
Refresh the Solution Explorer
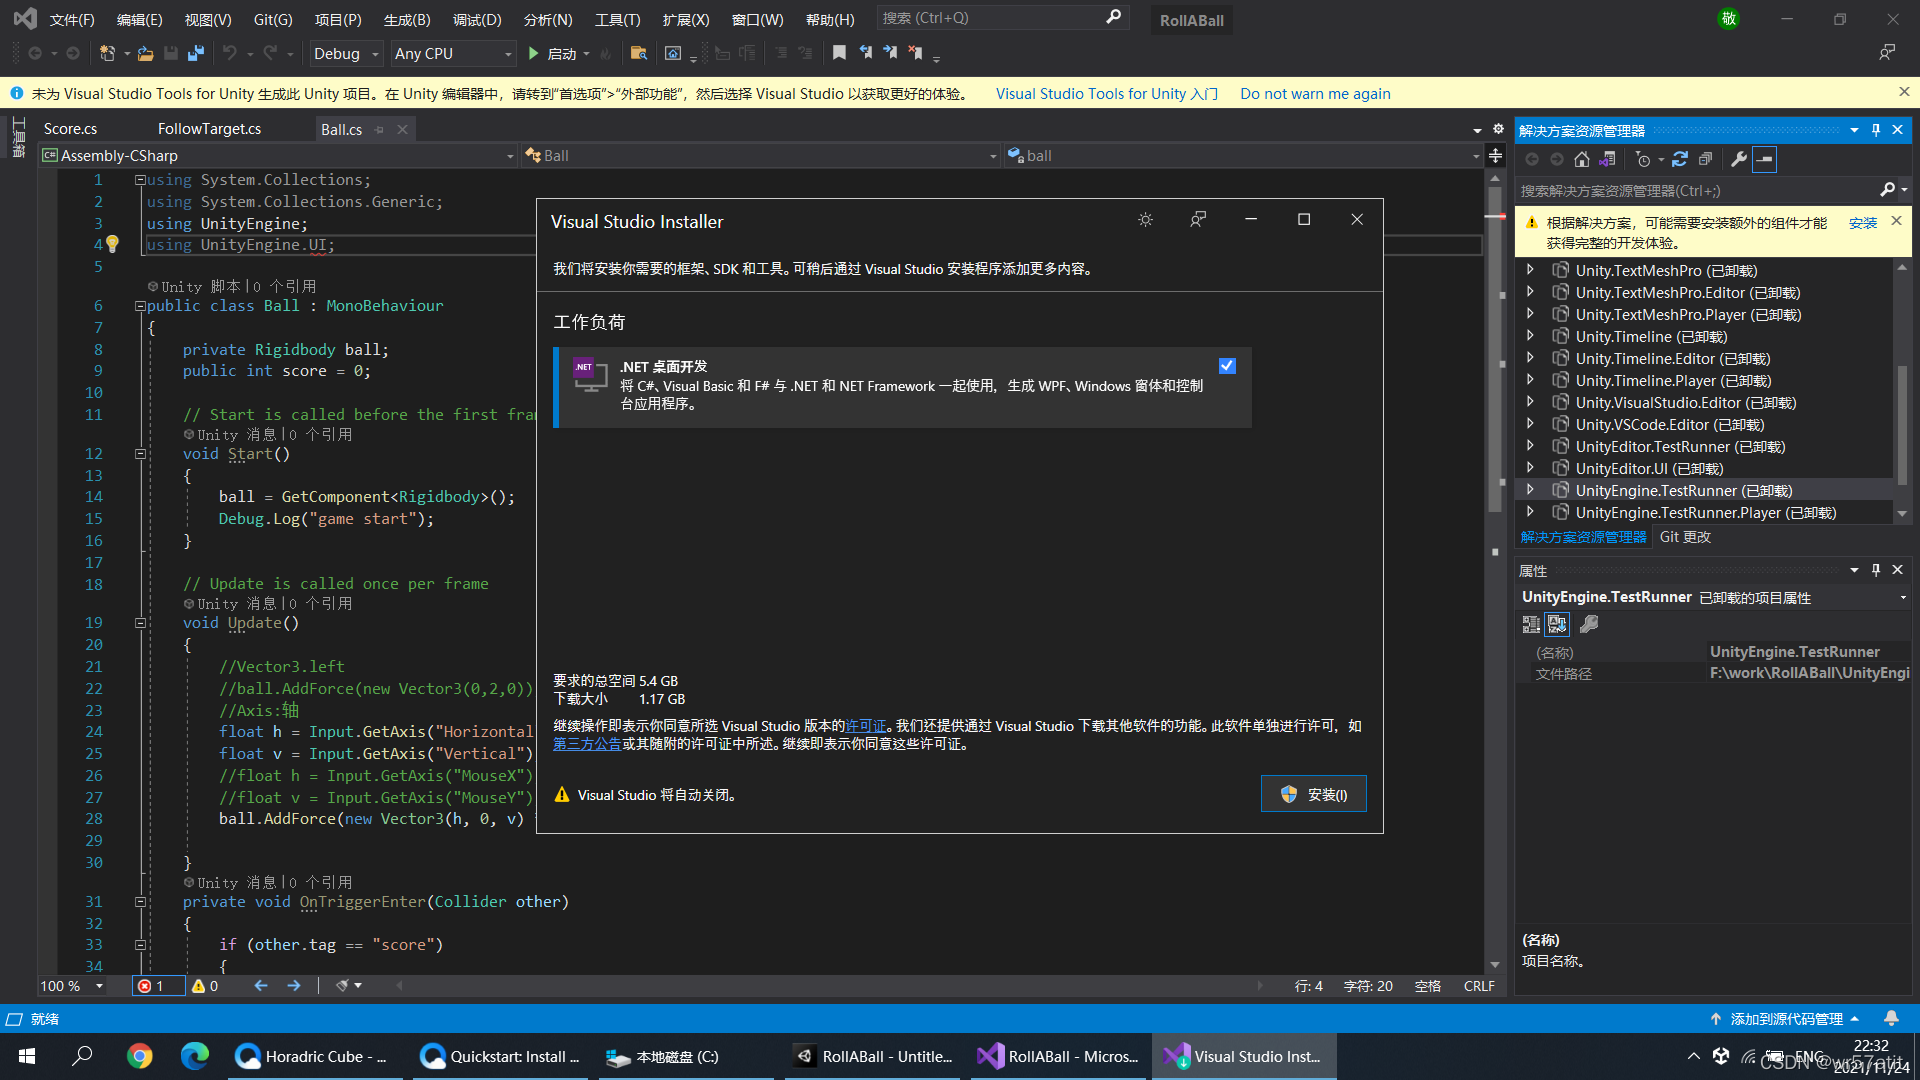point(1680,159)
